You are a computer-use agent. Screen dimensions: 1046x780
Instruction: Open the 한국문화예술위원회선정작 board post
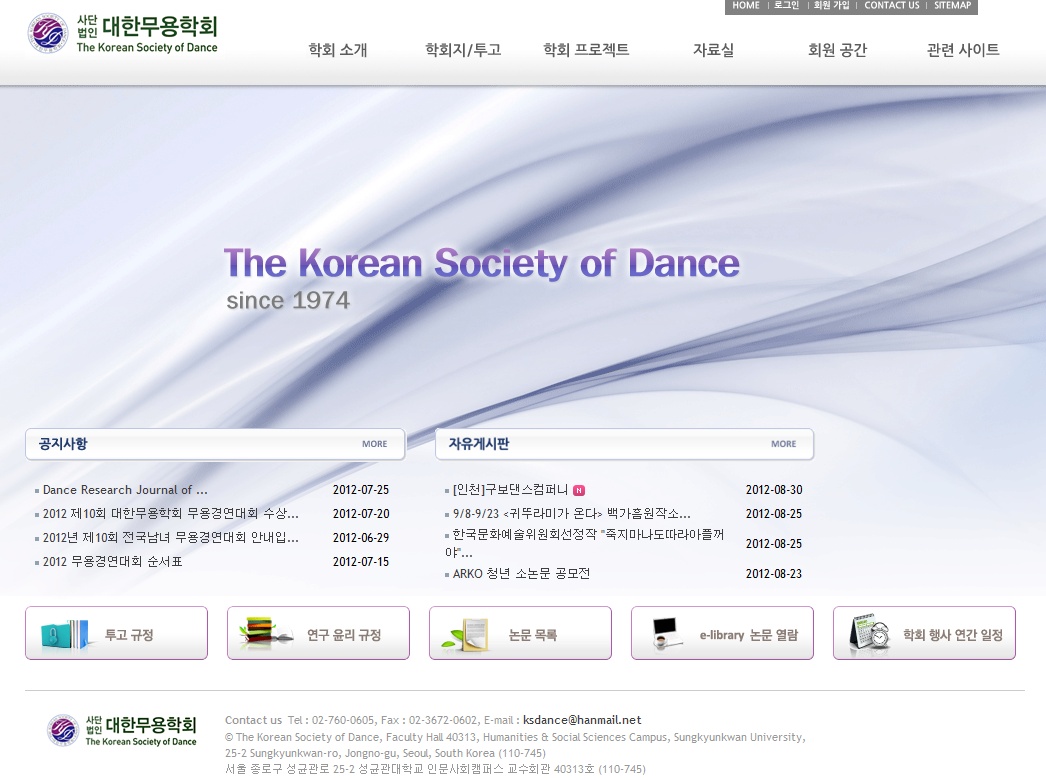coord(584,543)
